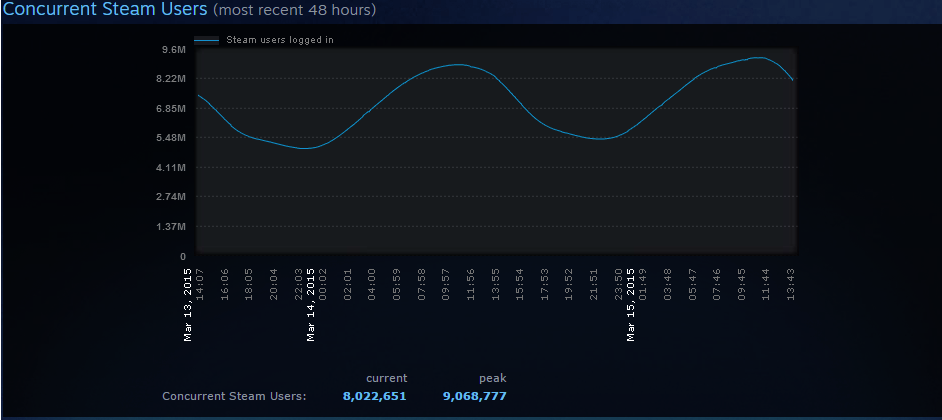Click the 'Mar 15, 2015' date label
This screenshot has height=420, width=942.
[x=631, y=305]
